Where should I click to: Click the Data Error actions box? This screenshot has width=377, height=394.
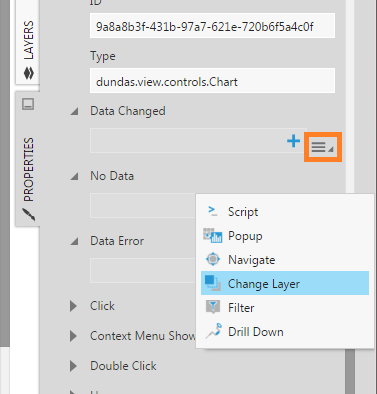click(143, 270)
